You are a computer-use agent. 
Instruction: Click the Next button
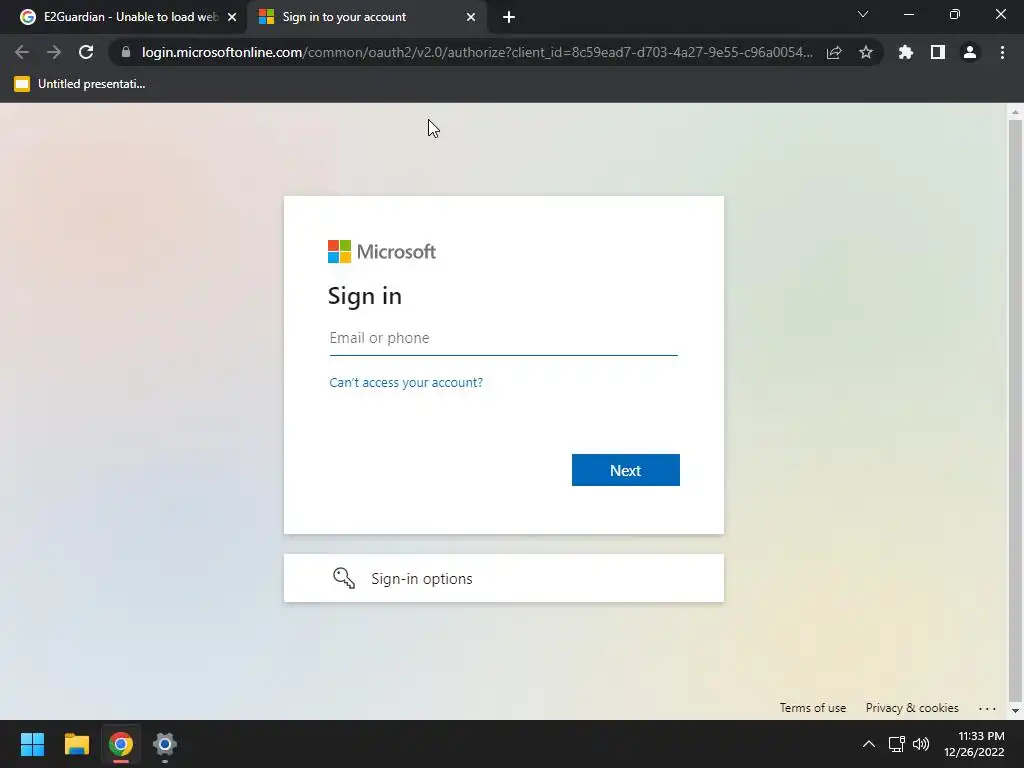coord(626,470)
